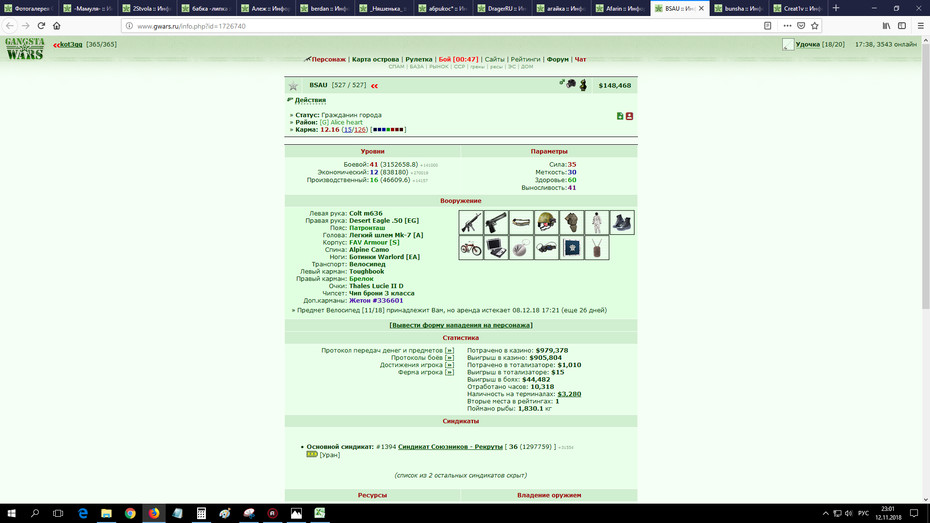Click the Mk-7 helmet item icon
The width and height of the screenshot is (930, 523).
[x=546, y=222]
